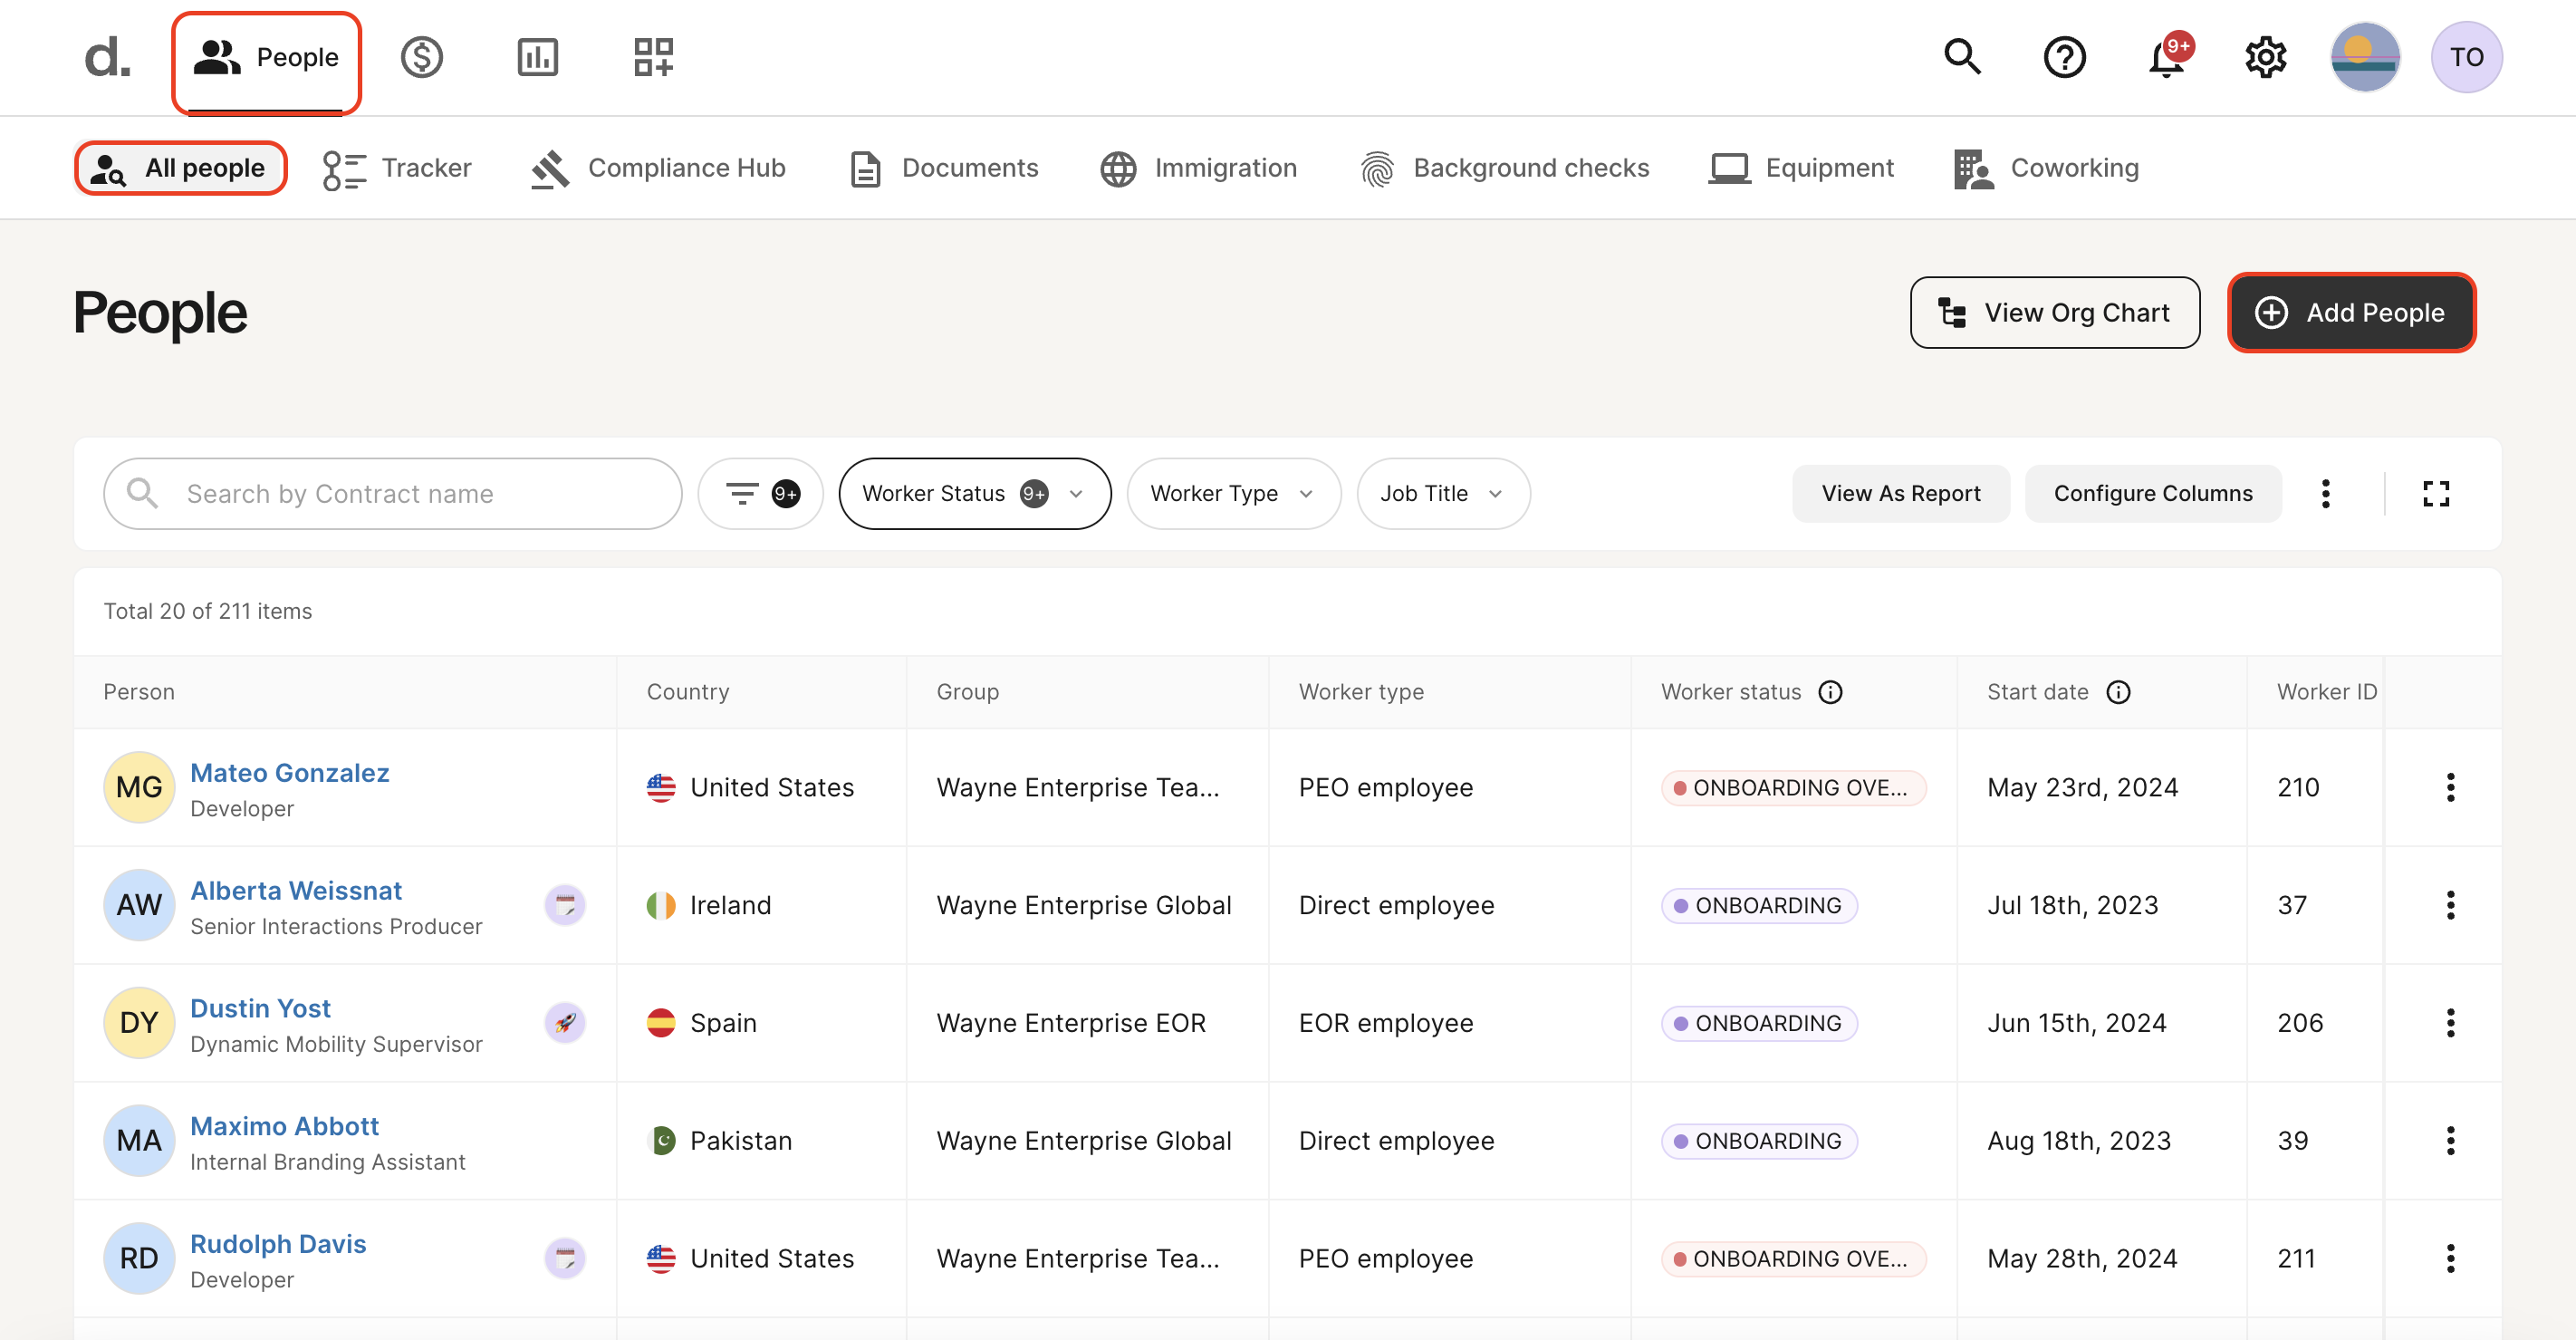This screenshot has height=1340, width=2576.
Task: Open the apps grid icon
Action: click(x=654, y=57)
